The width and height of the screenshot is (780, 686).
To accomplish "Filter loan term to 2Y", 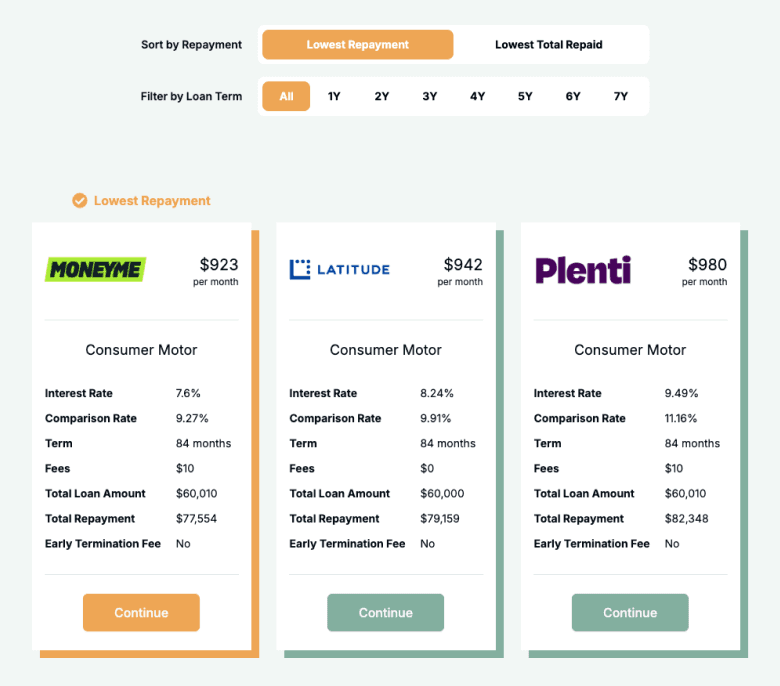I will [x=382, y=97].
